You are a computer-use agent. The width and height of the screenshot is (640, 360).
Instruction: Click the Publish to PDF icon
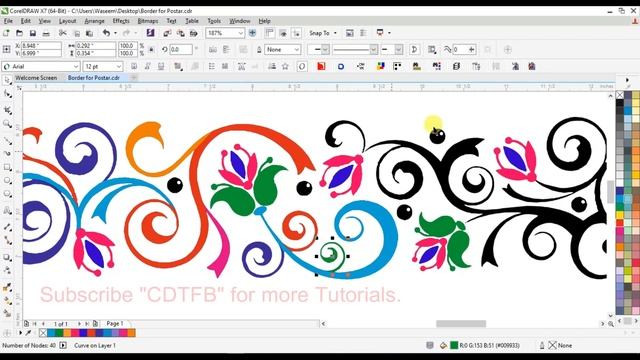point(194,33)
